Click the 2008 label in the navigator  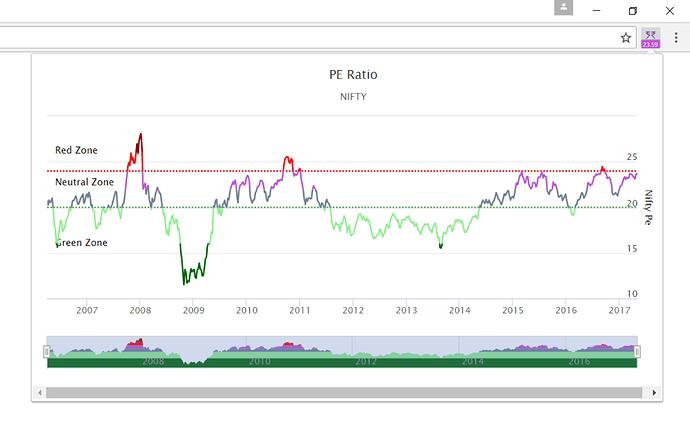[153, 361]
